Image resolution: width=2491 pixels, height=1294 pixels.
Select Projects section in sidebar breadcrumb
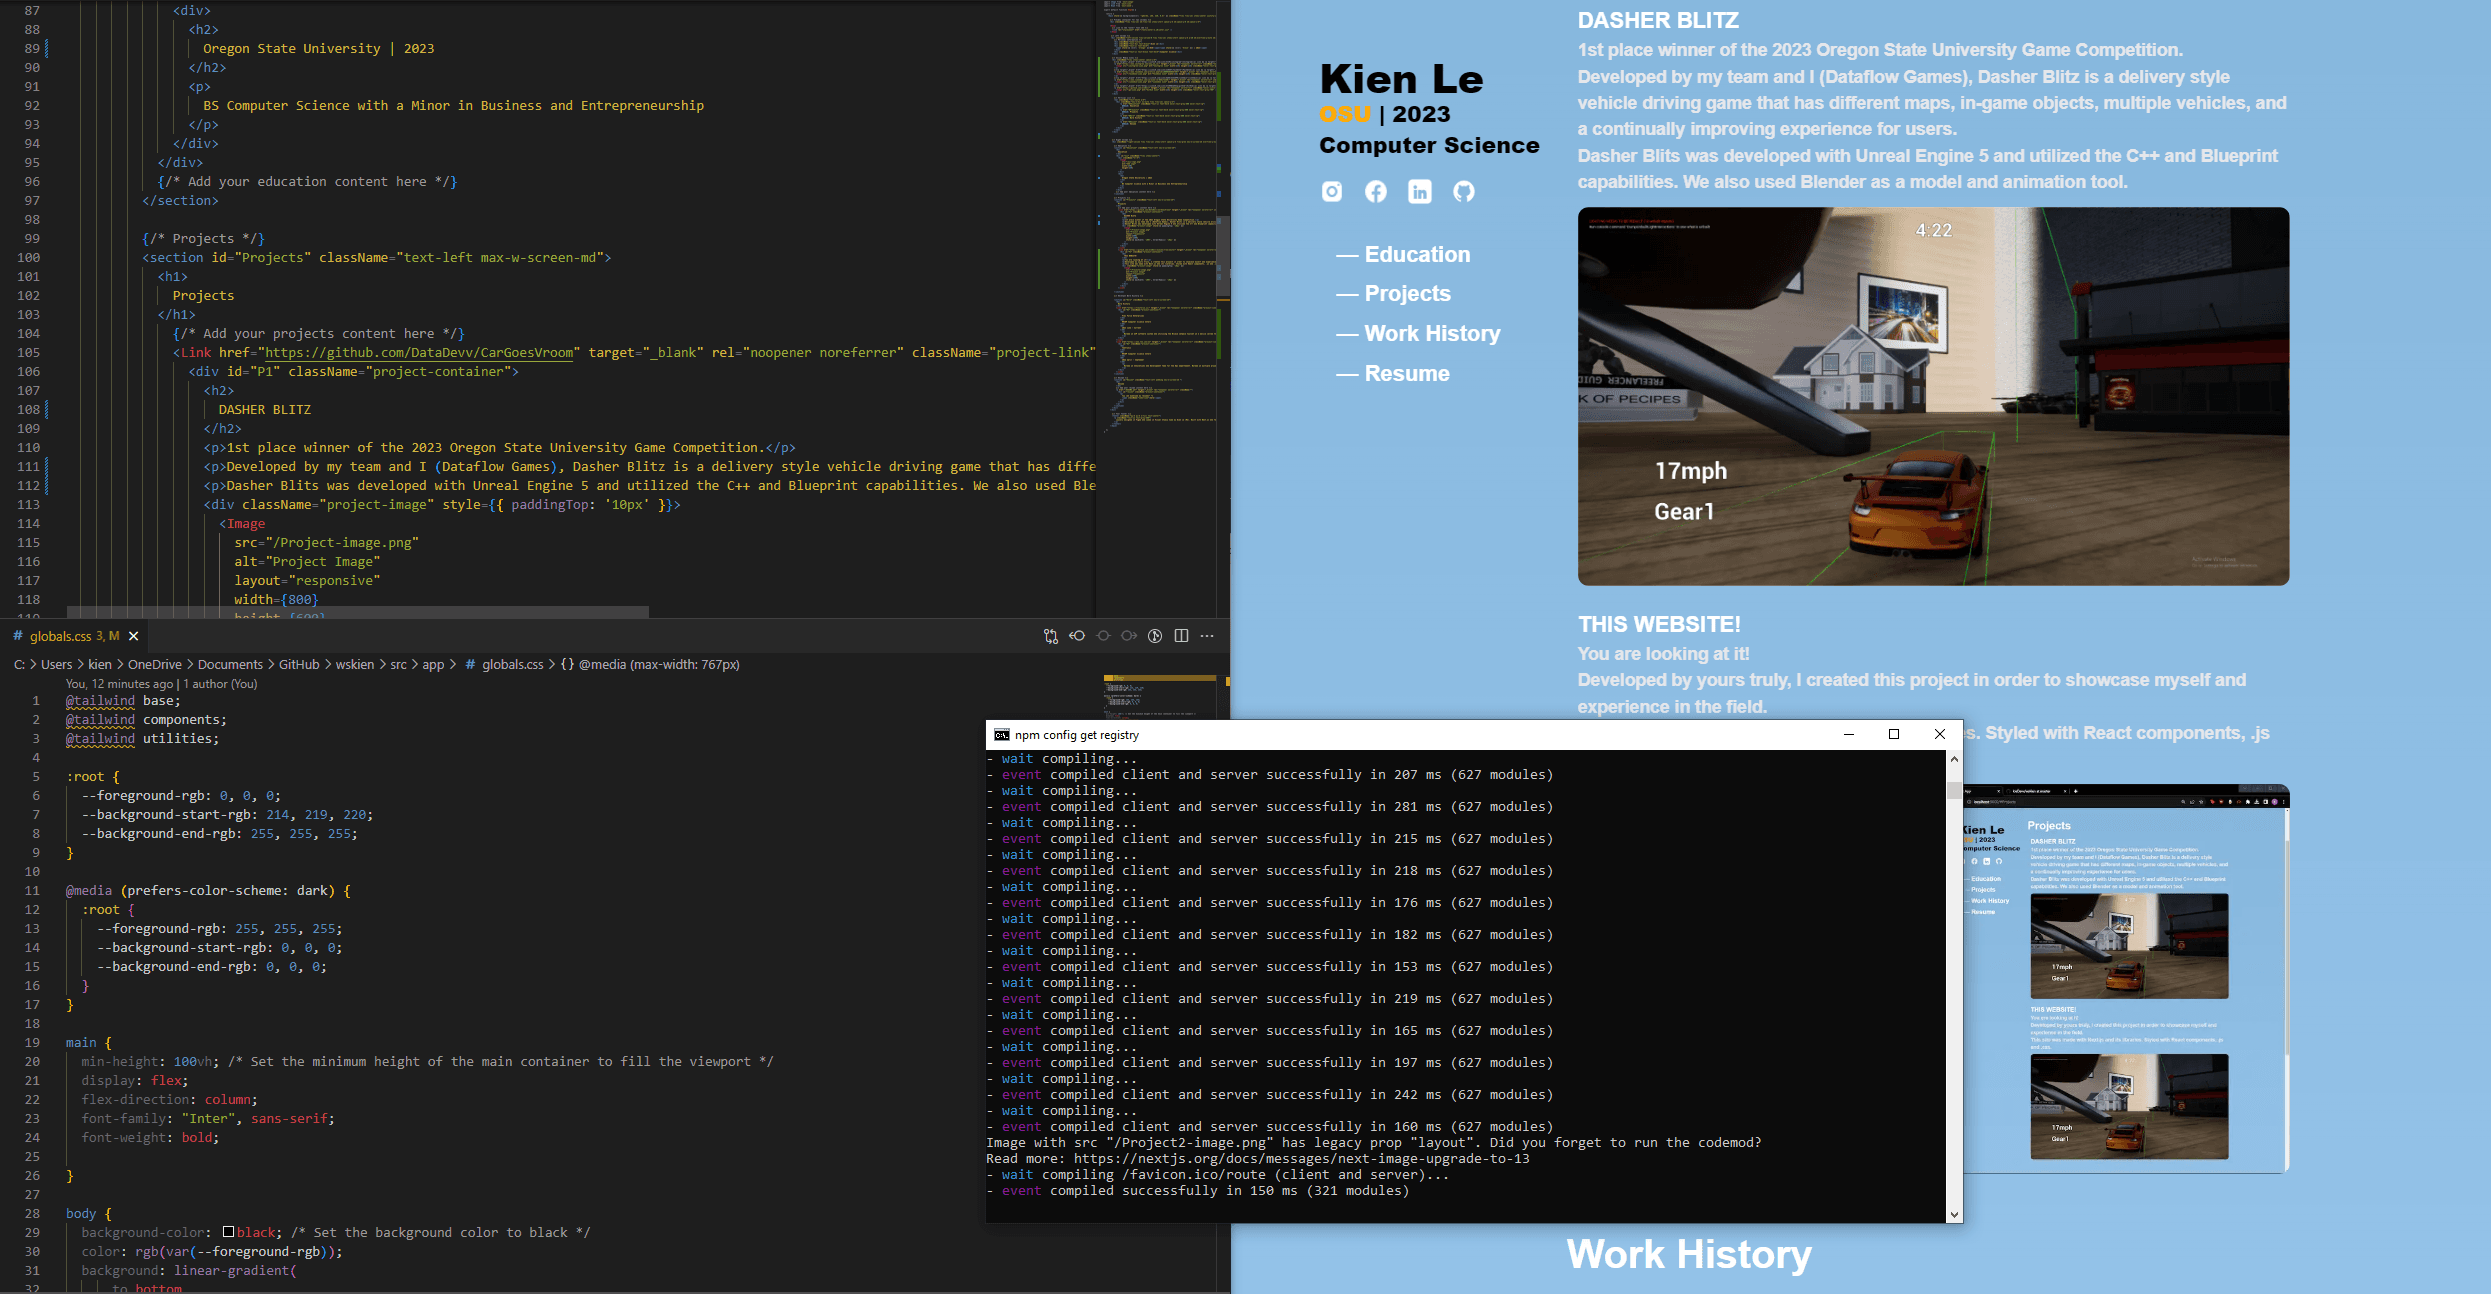click(x=1407, y=292)
